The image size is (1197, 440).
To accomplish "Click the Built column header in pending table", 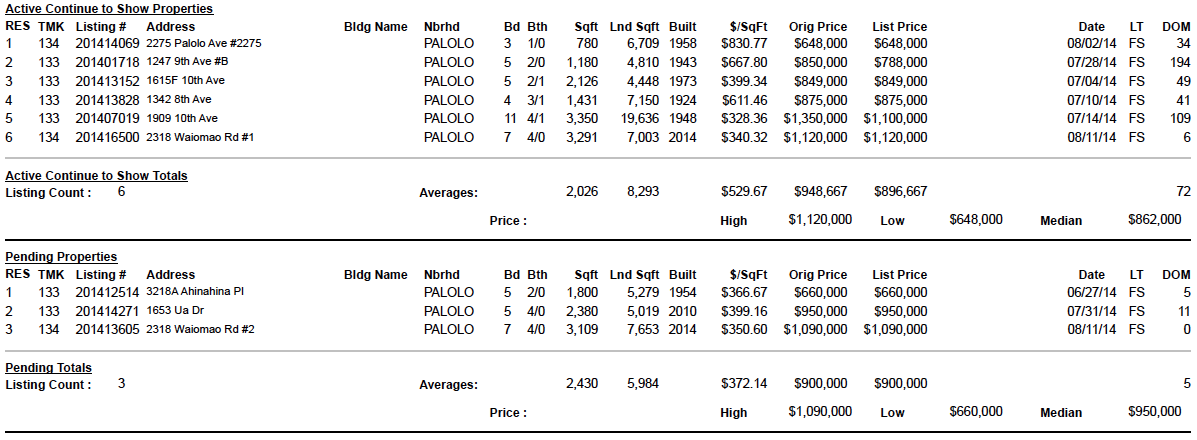I will click(x=682, y=275).
